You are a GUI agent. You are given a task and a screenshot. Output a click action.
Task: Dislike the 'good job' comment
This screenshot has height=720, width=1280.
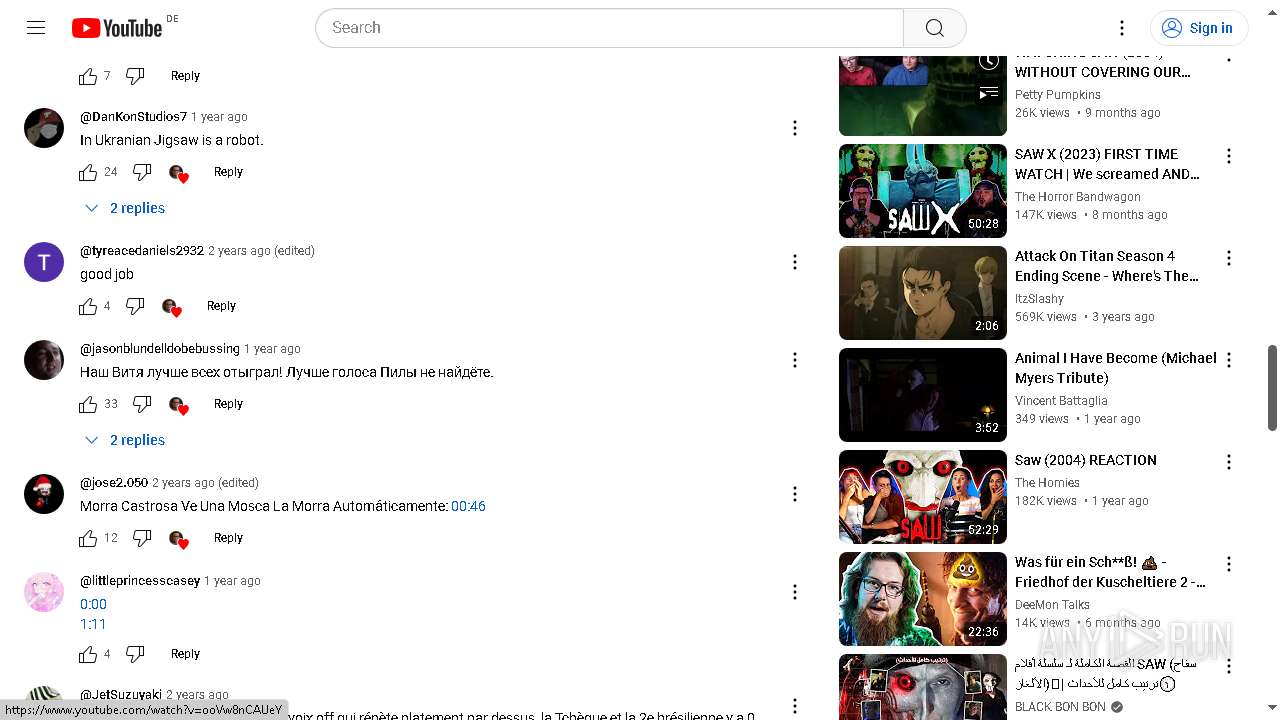135,306
